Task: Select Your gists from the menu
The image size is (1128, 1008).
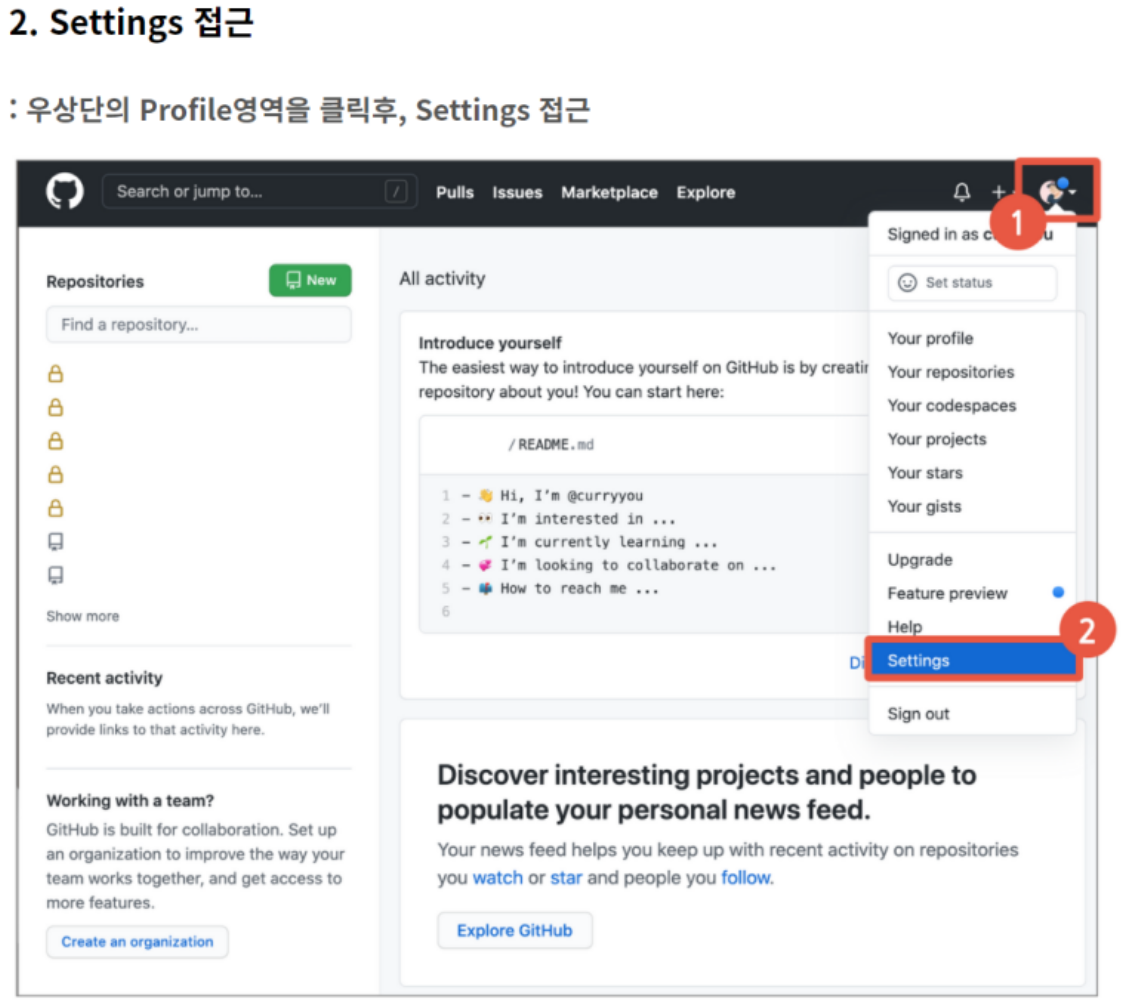Action: [x=924, y=507]
